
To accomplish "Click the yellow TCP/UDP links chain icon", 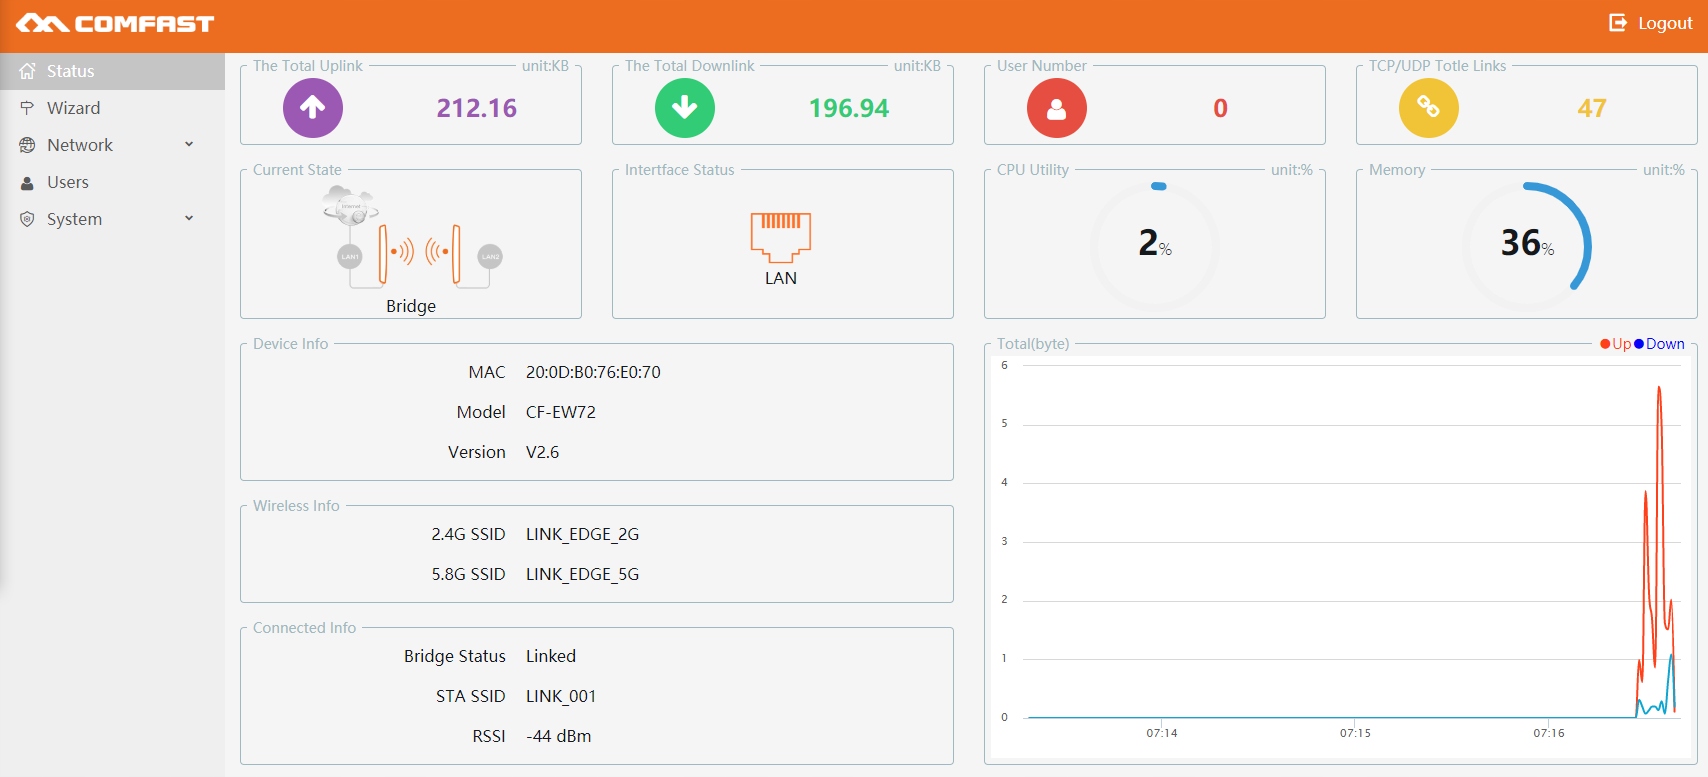I will coord(1428,108).
